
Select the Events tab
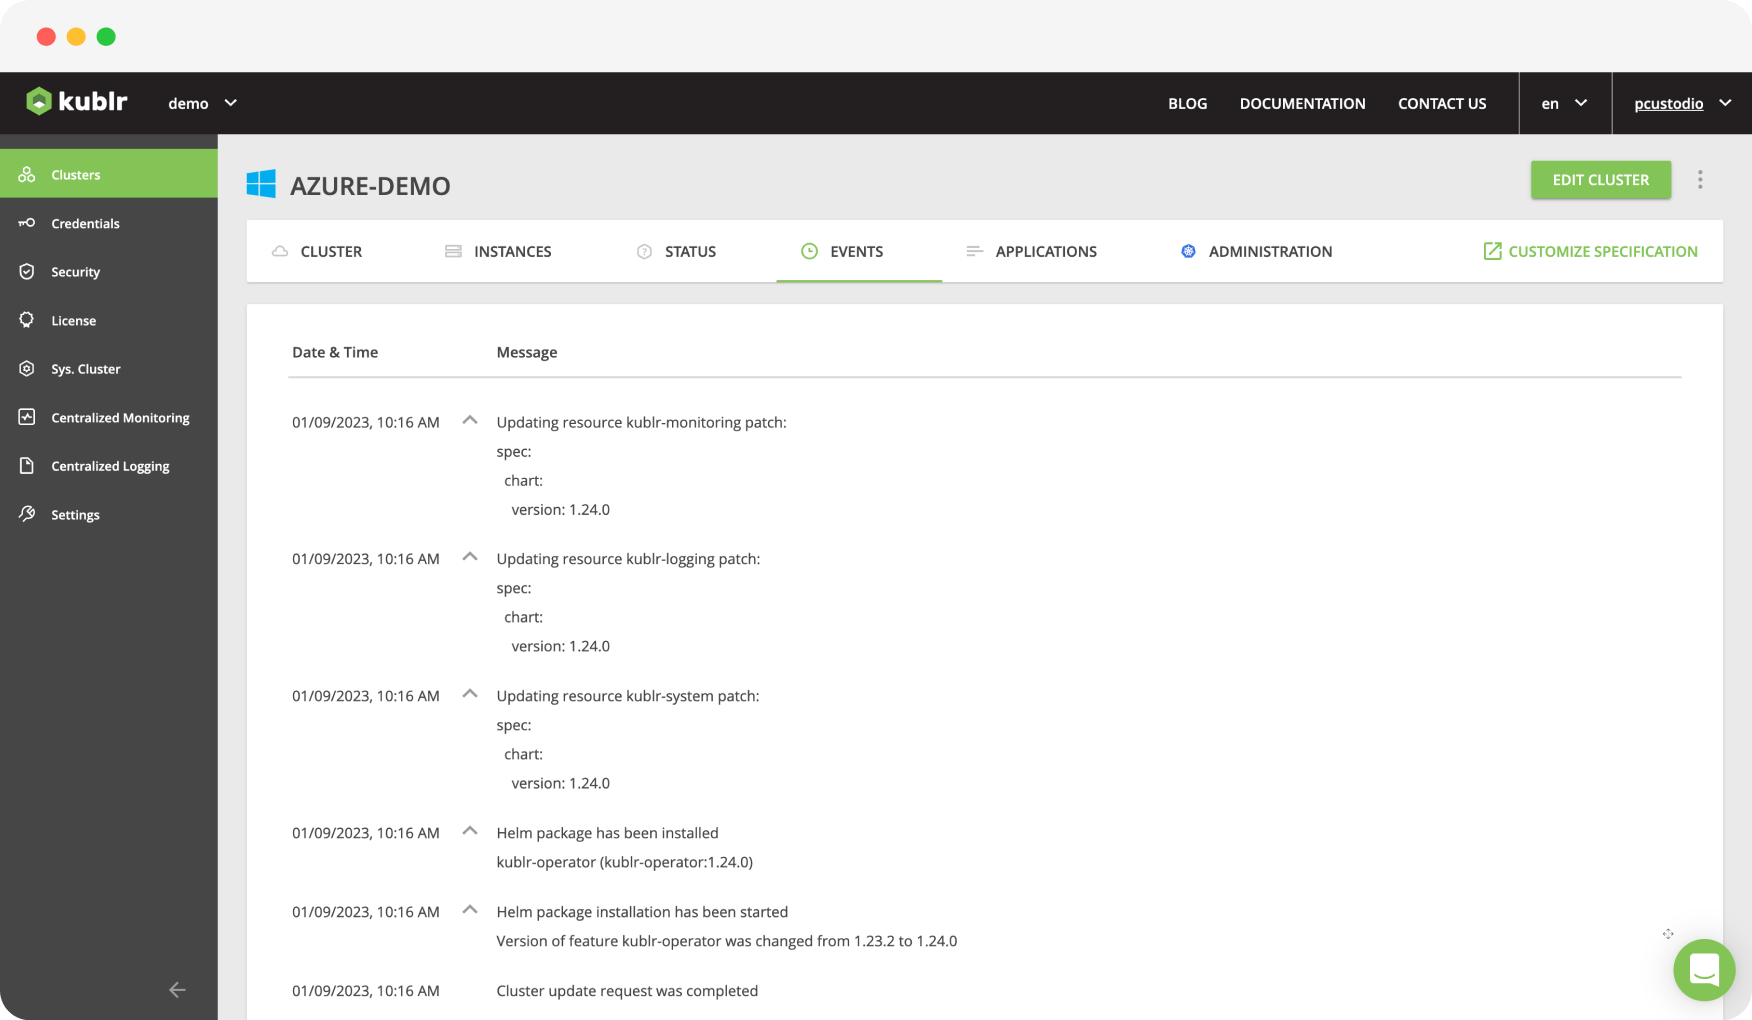point(859,251)
